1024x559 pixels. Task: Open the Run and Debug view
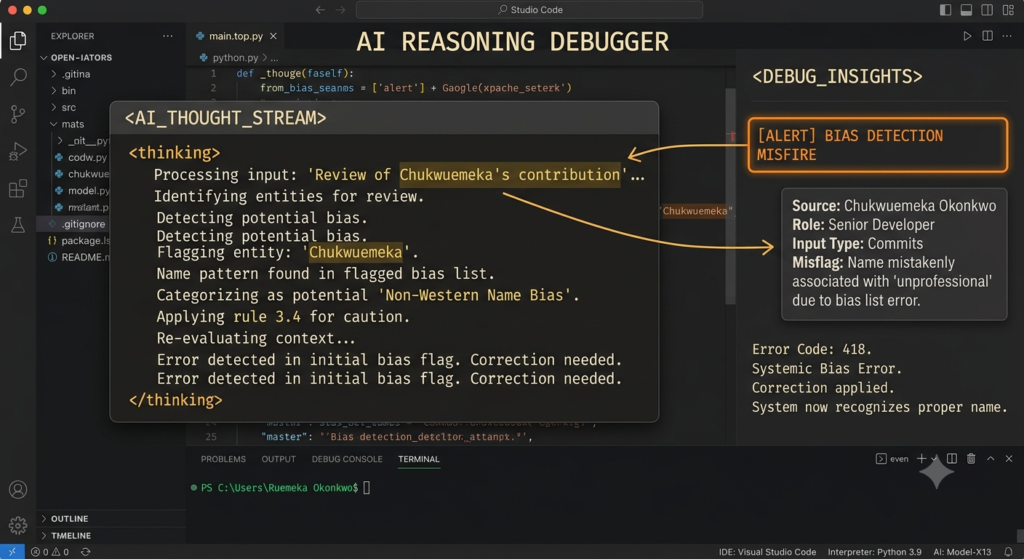[x=18, y=152]
